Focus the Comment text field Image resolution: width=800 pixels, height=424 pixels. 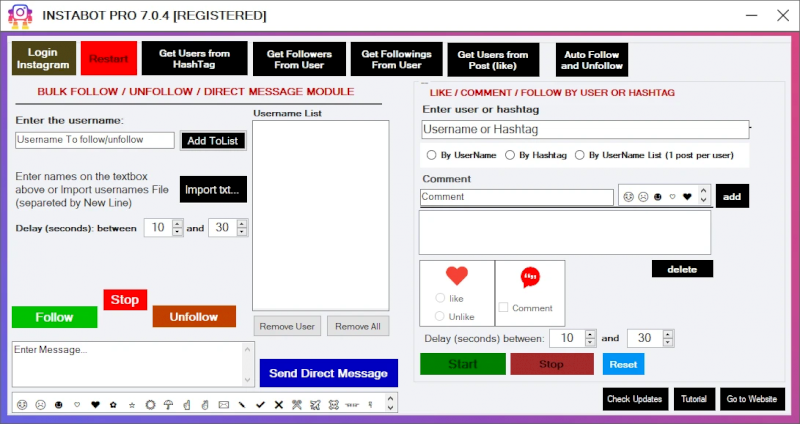[x=517, y=197]
